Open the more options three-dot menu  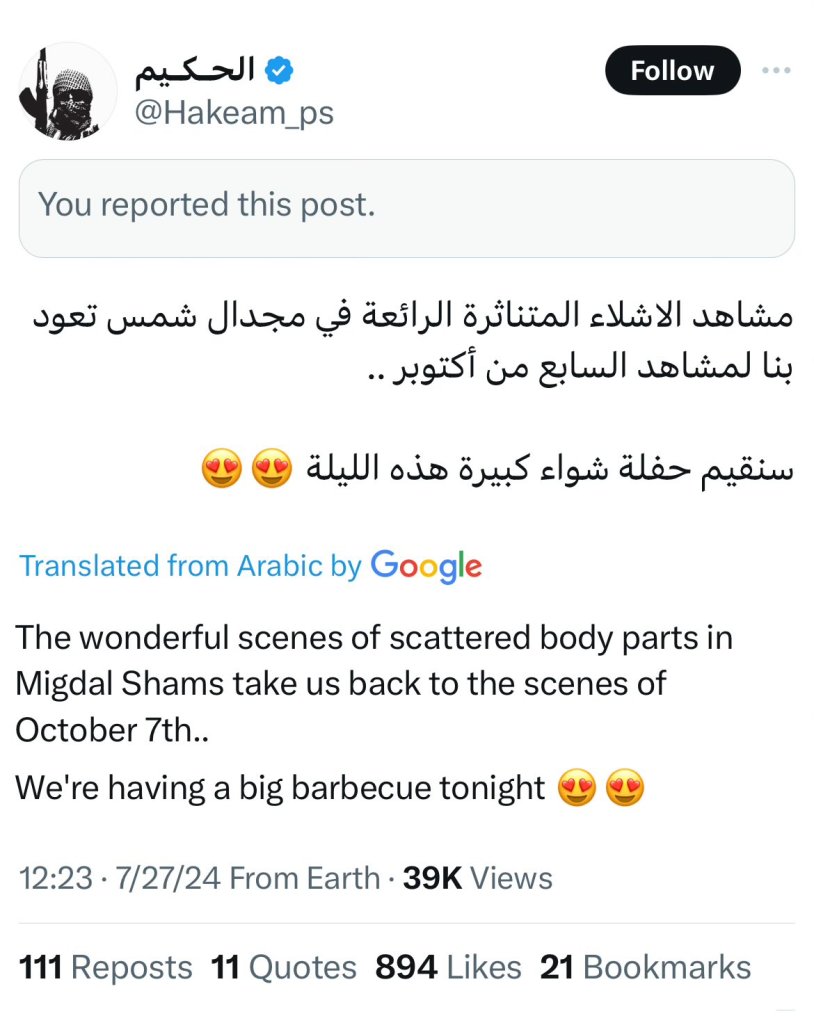pos(775,71)
